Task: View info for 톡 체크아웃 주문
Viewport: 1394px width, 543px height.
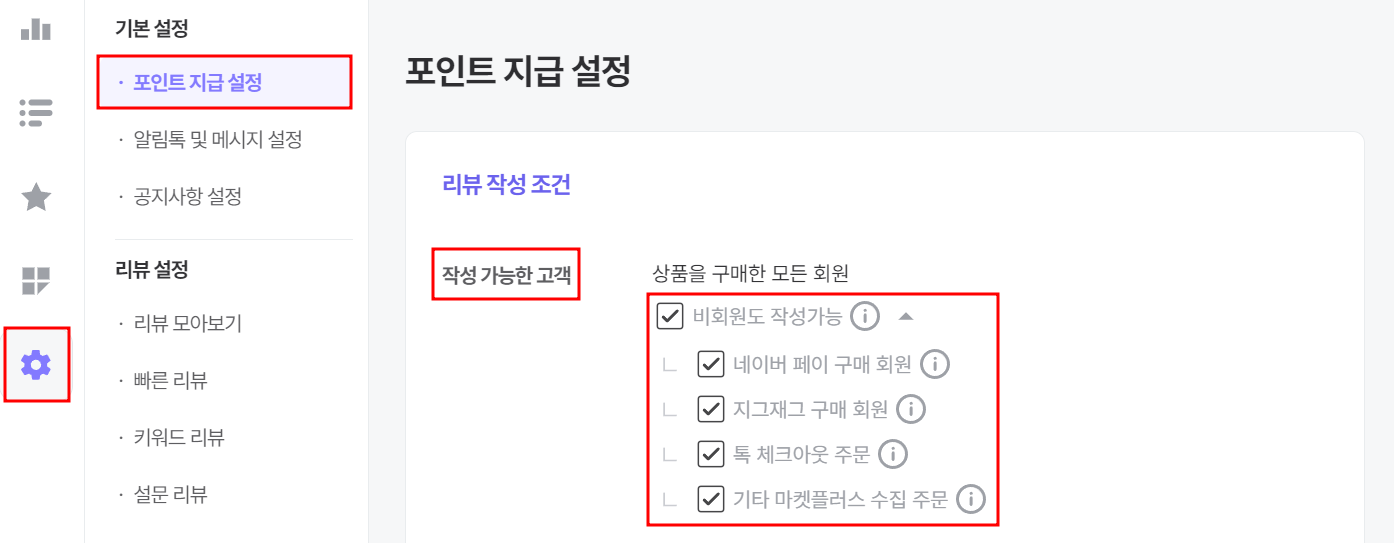Action: tap(892, 454)
